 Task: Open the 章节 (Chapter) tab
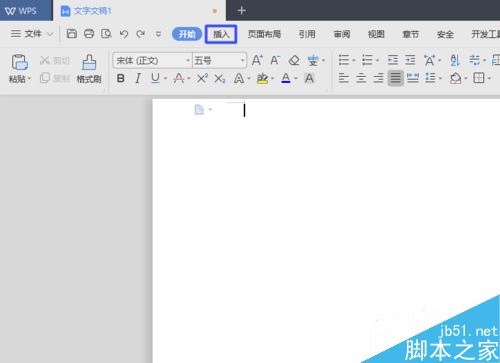tap(411, 34)
